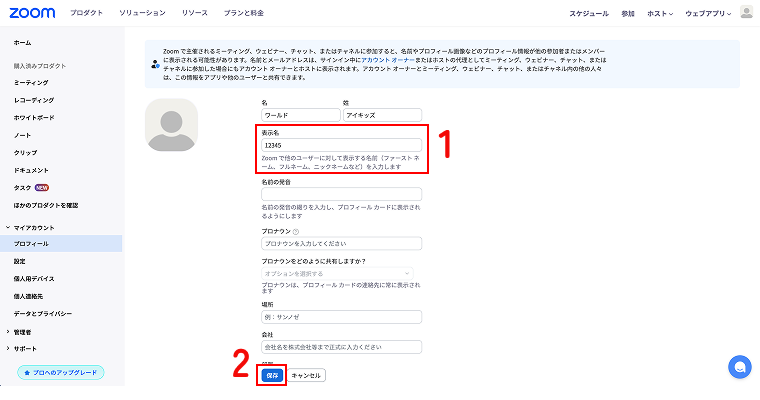Click the キャンセル cancel button

[x=306, y=375]
